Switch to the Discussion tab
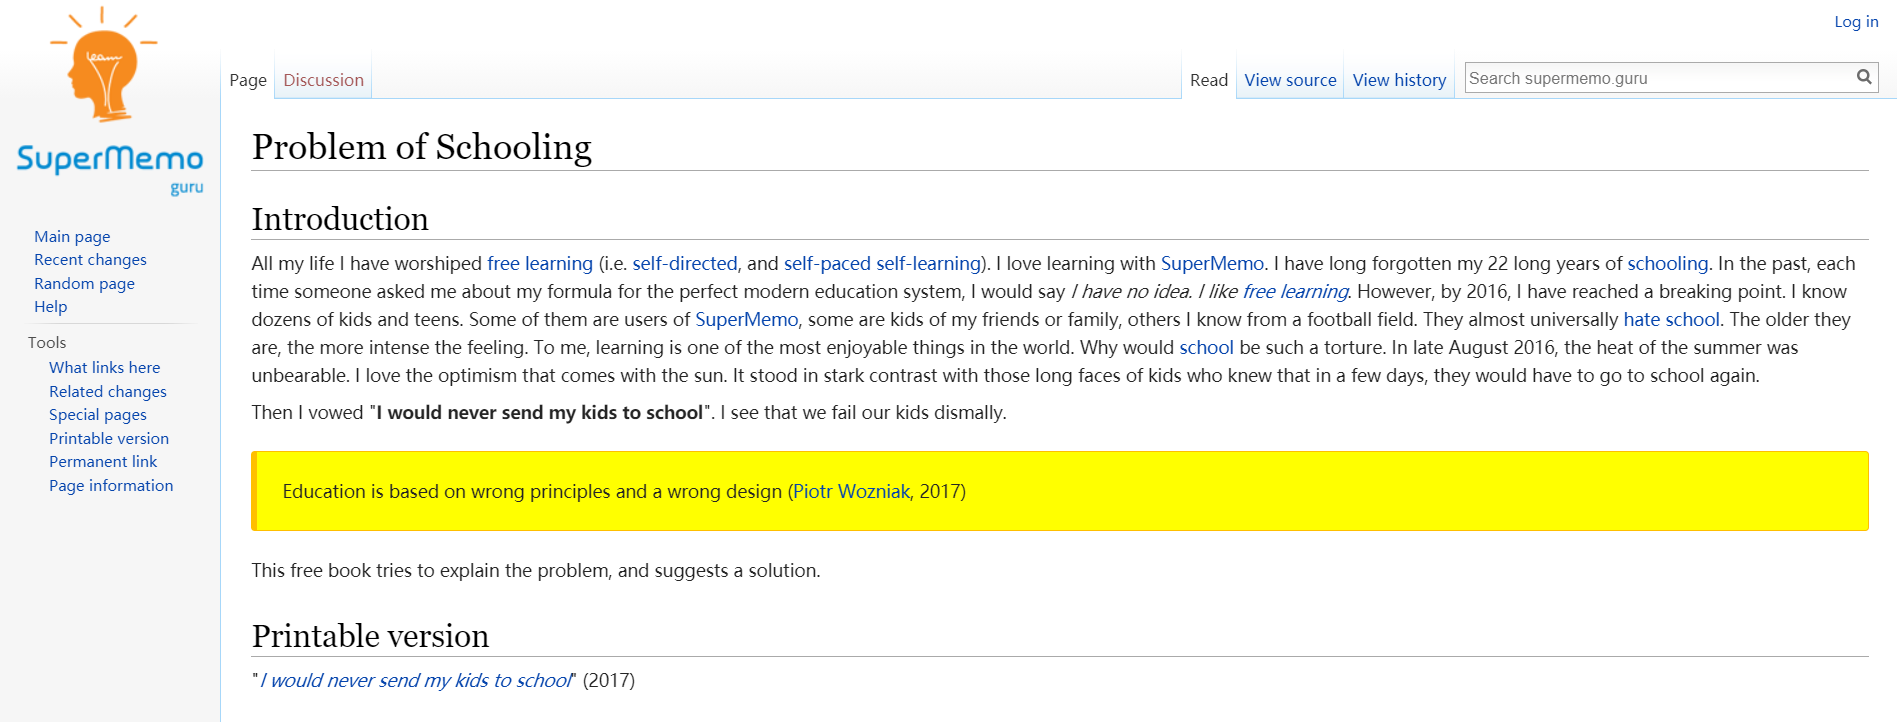Viewport: 1897px width, 722px height. 323,80
